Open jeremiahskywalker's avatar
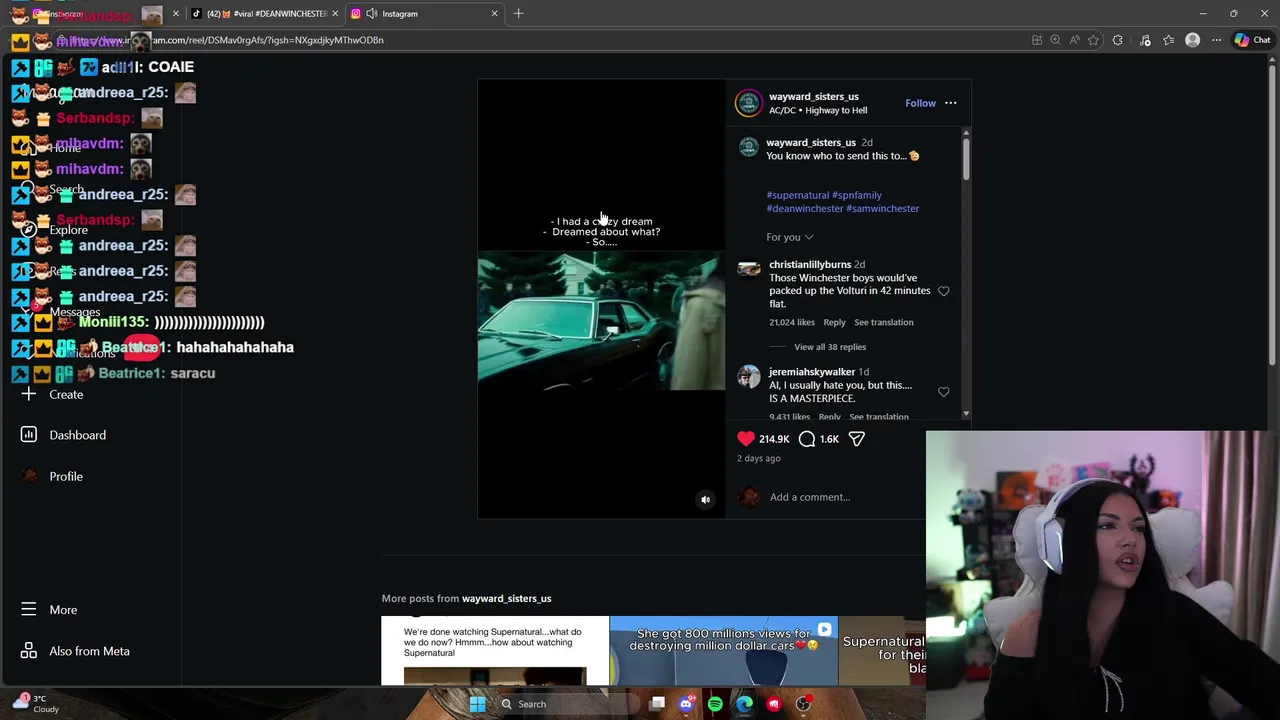 point(749,376)
